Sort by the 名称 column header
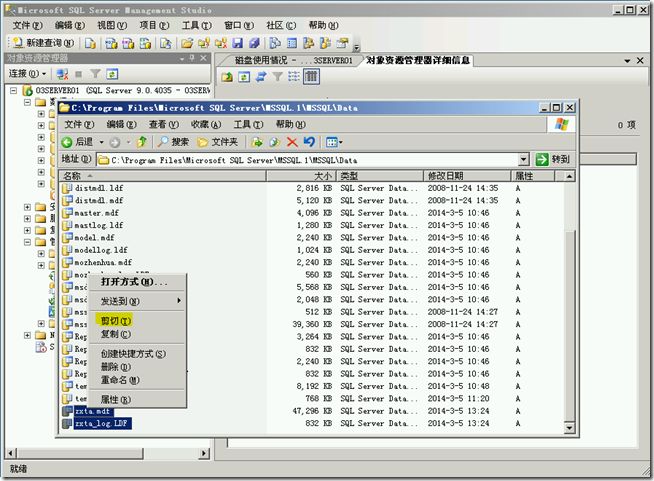The height and width of the screenshot is (481, 654). click(x=162, y=176)
